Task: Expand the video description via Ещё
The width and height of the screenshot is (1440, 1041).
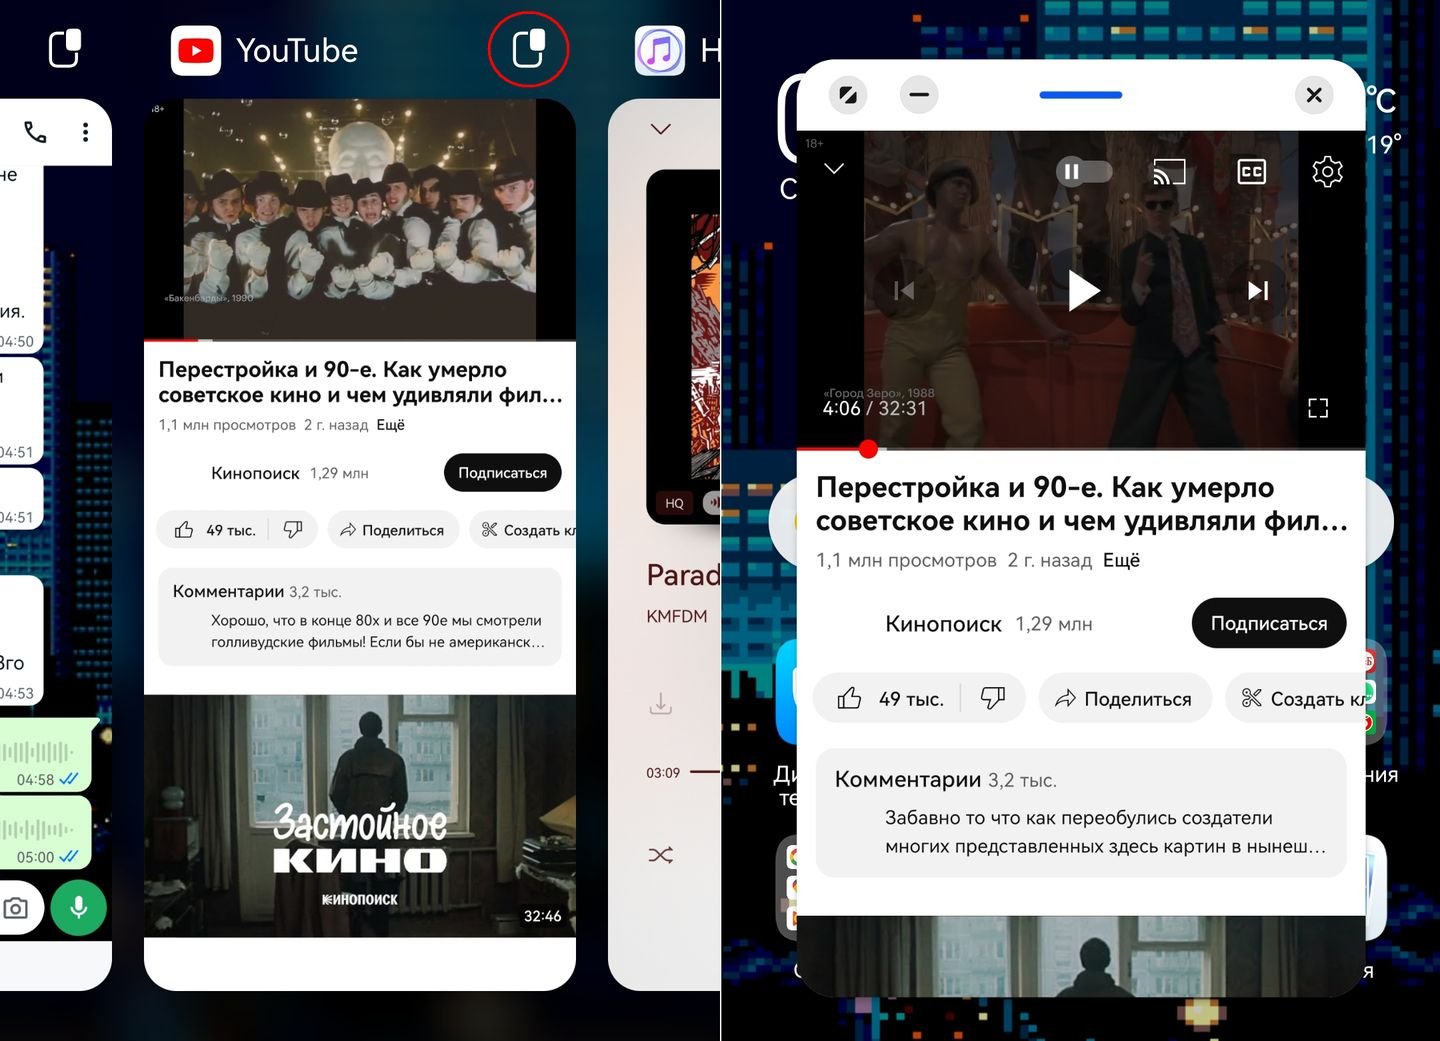Action: coord(1122,560)
